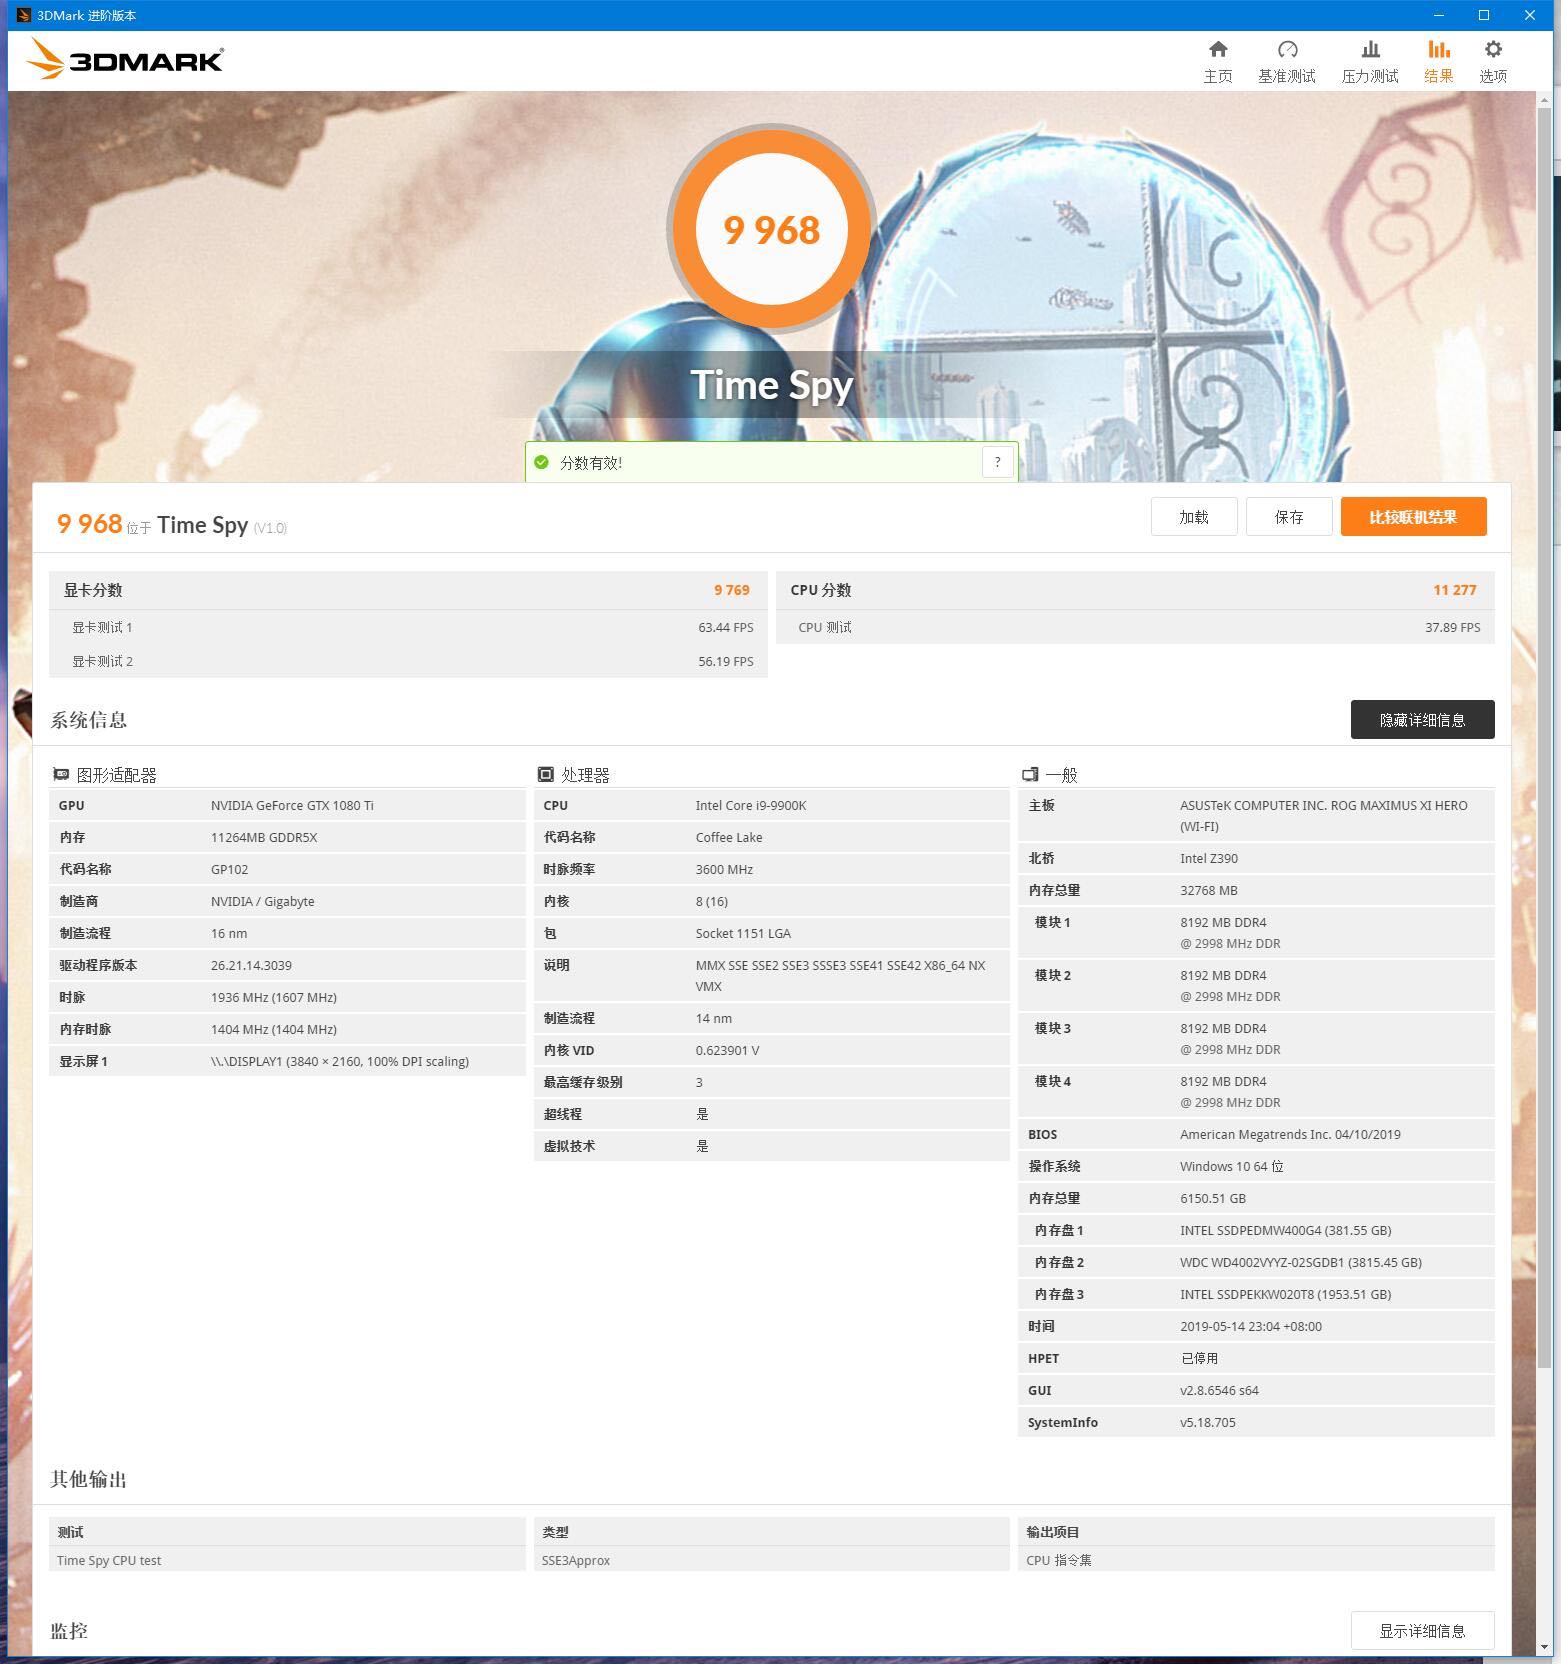Click SSE3Approx type value
This screenshot has height=1664, width=1561.
(x=576, y=1560)
